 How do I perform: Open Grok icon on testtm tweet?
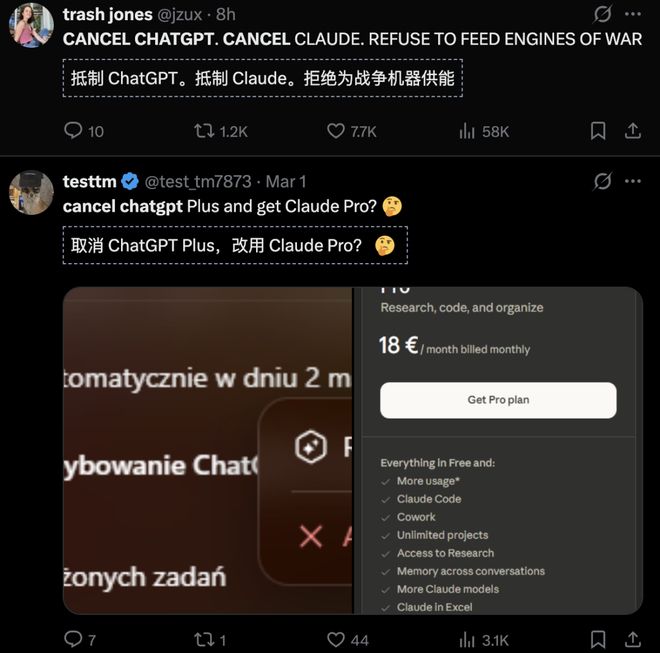point(602,182)
